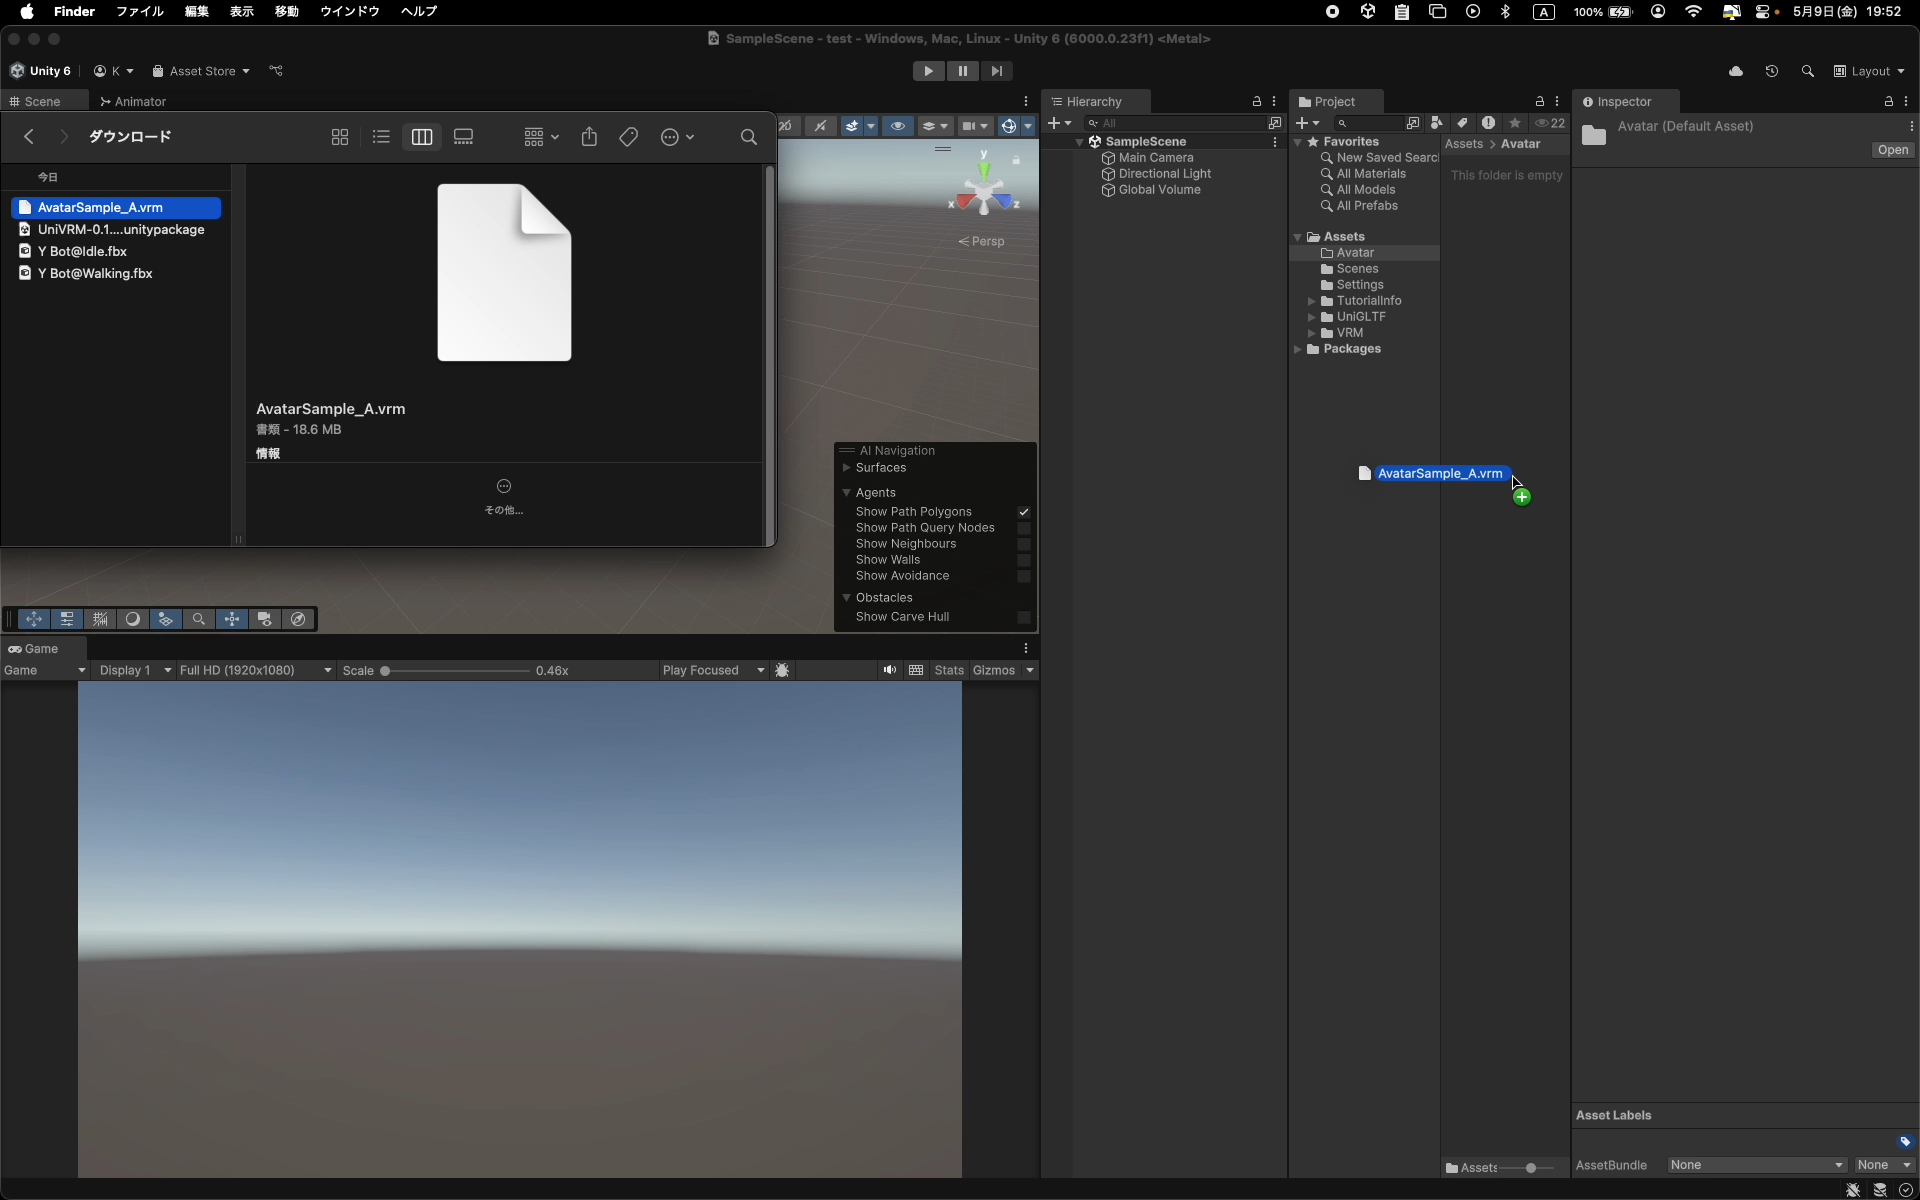Open Undo History icon in Unity toolbar

tap(1772, 71)
